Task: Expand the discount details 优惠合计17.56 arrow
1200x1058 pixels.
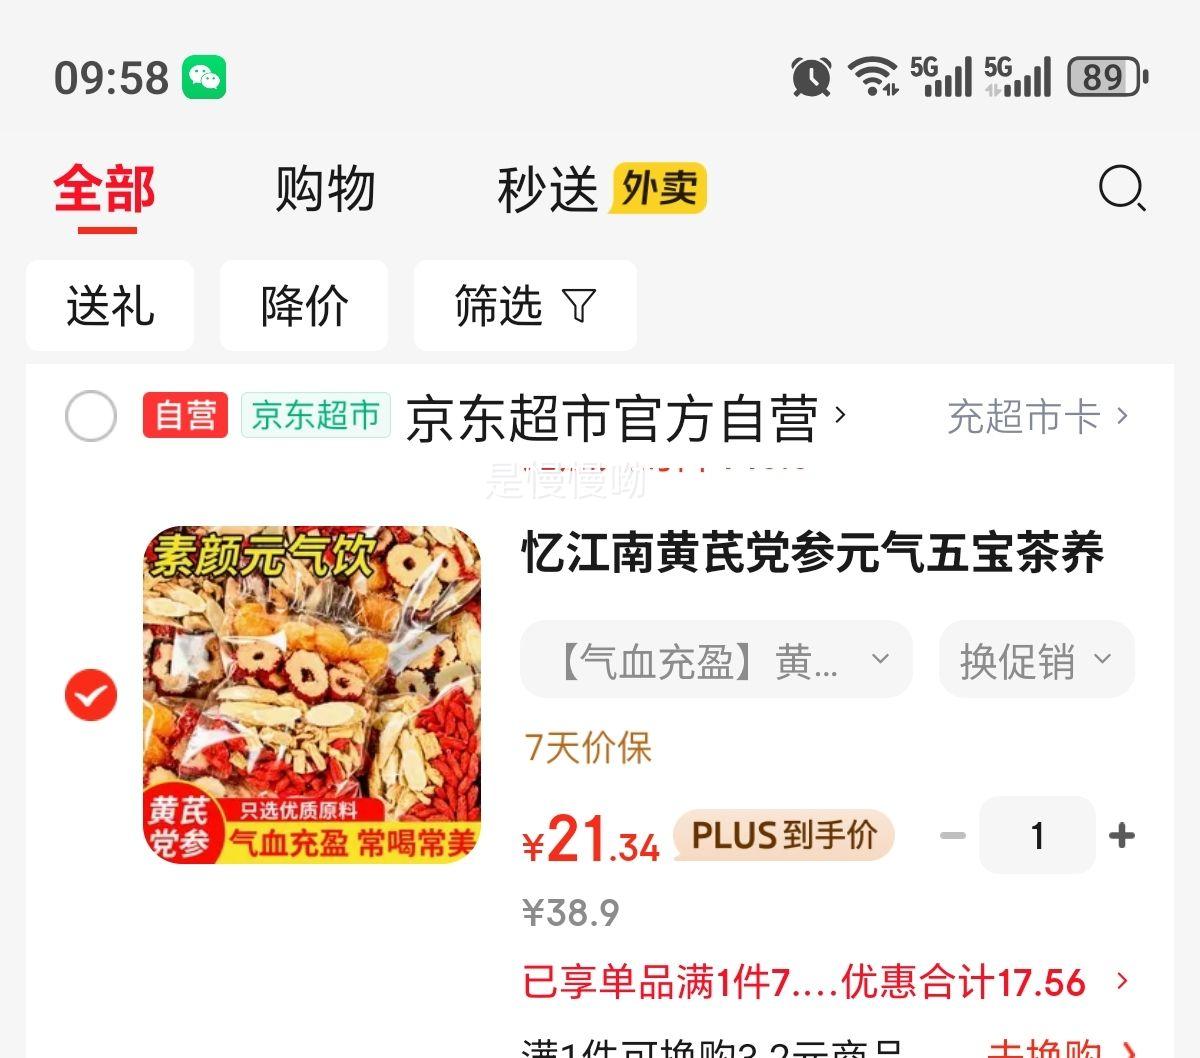Action: (x=1122, y=982)
